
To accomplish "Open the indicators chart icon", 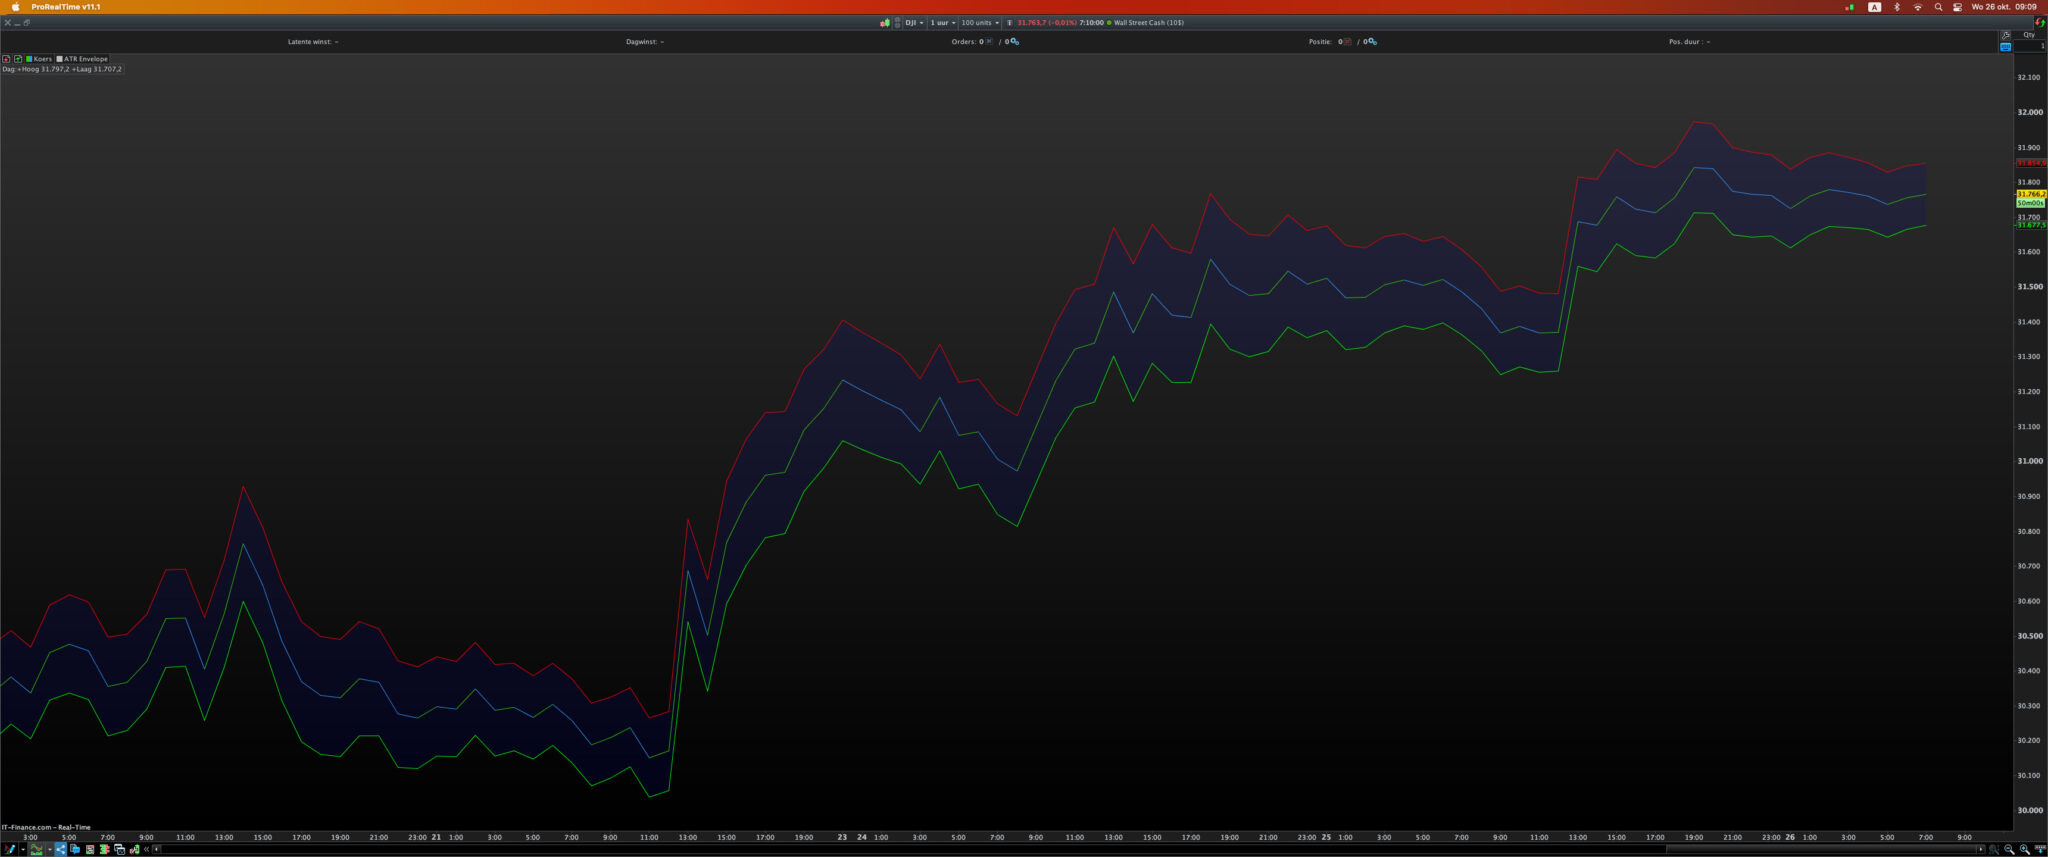I will point(37,849).
